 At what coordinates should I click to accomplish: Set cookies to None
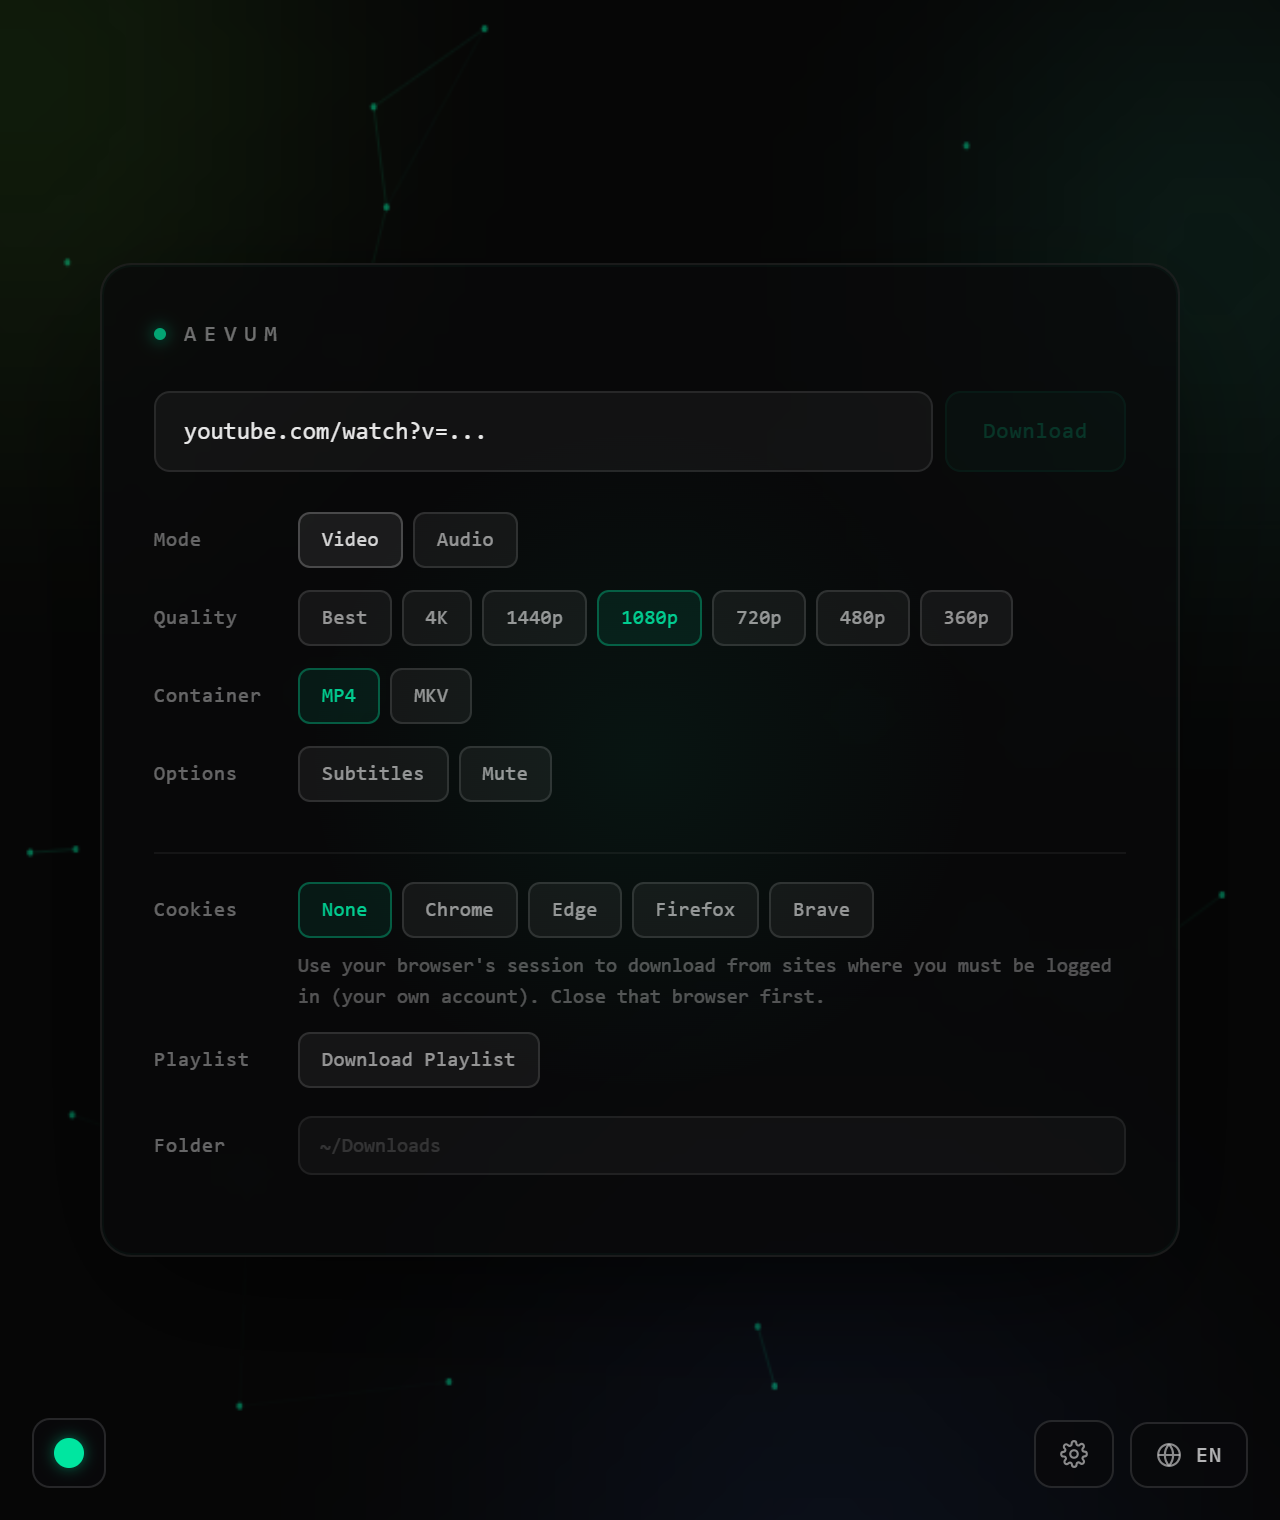(344, 910)
